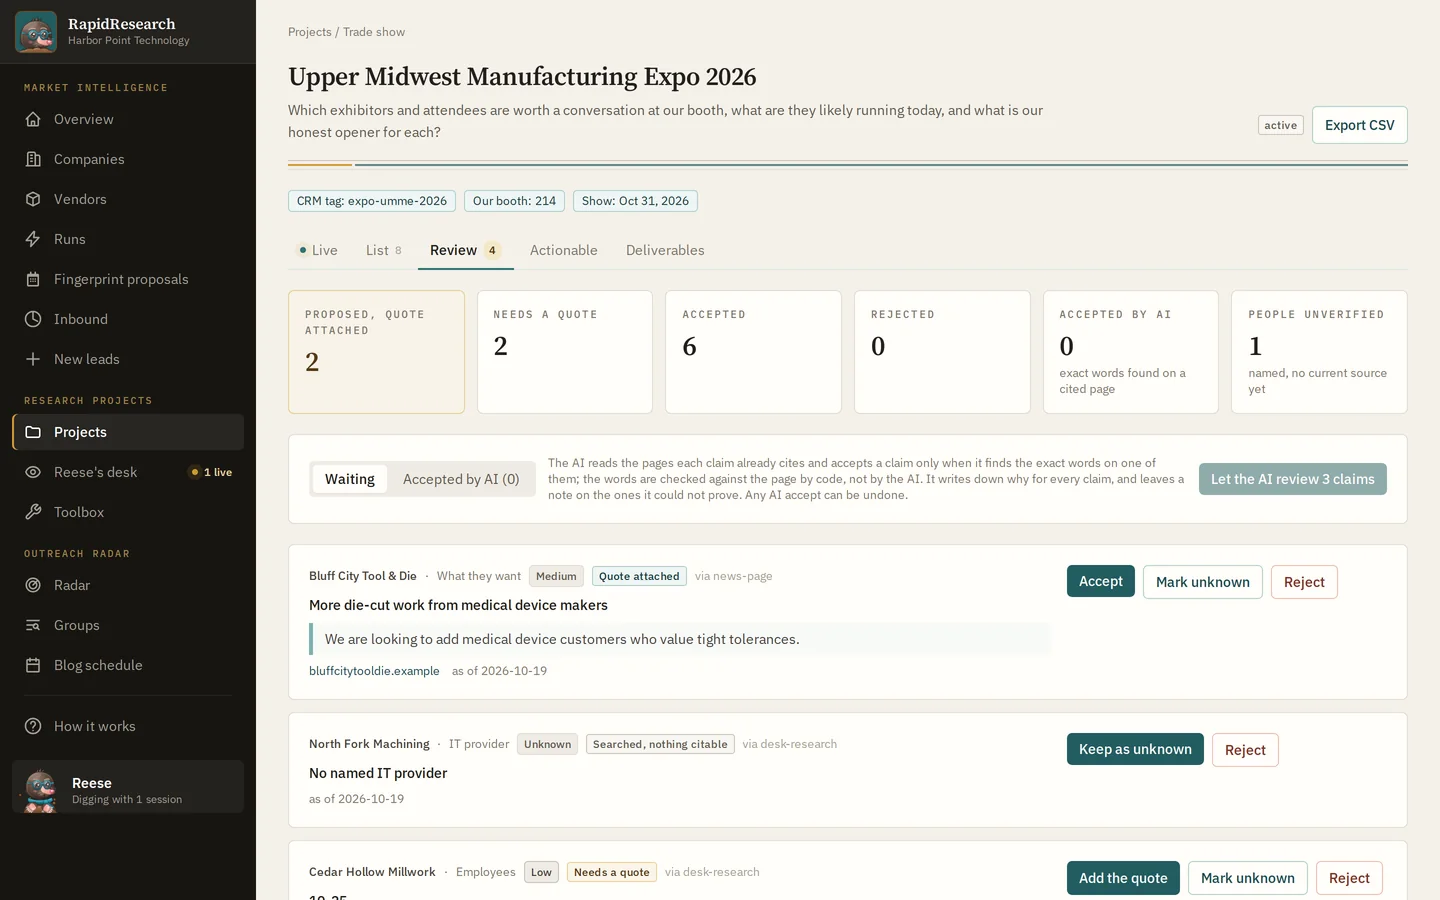Click the RapidResearch mole logo
Screen dimensions: 1440x900
click(36, 32)
